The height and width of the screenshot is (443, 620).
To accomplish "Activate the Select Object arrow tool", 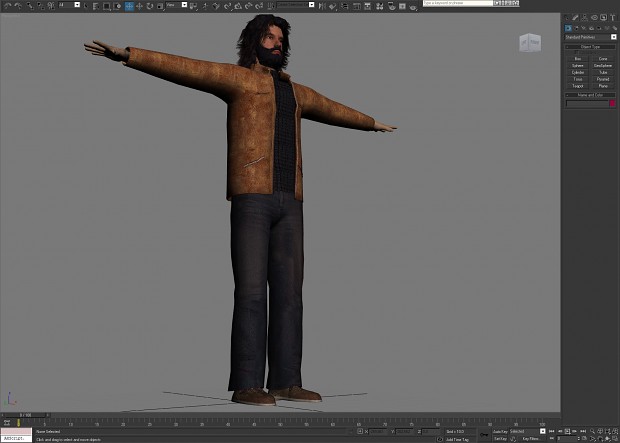I will (86, 6).
